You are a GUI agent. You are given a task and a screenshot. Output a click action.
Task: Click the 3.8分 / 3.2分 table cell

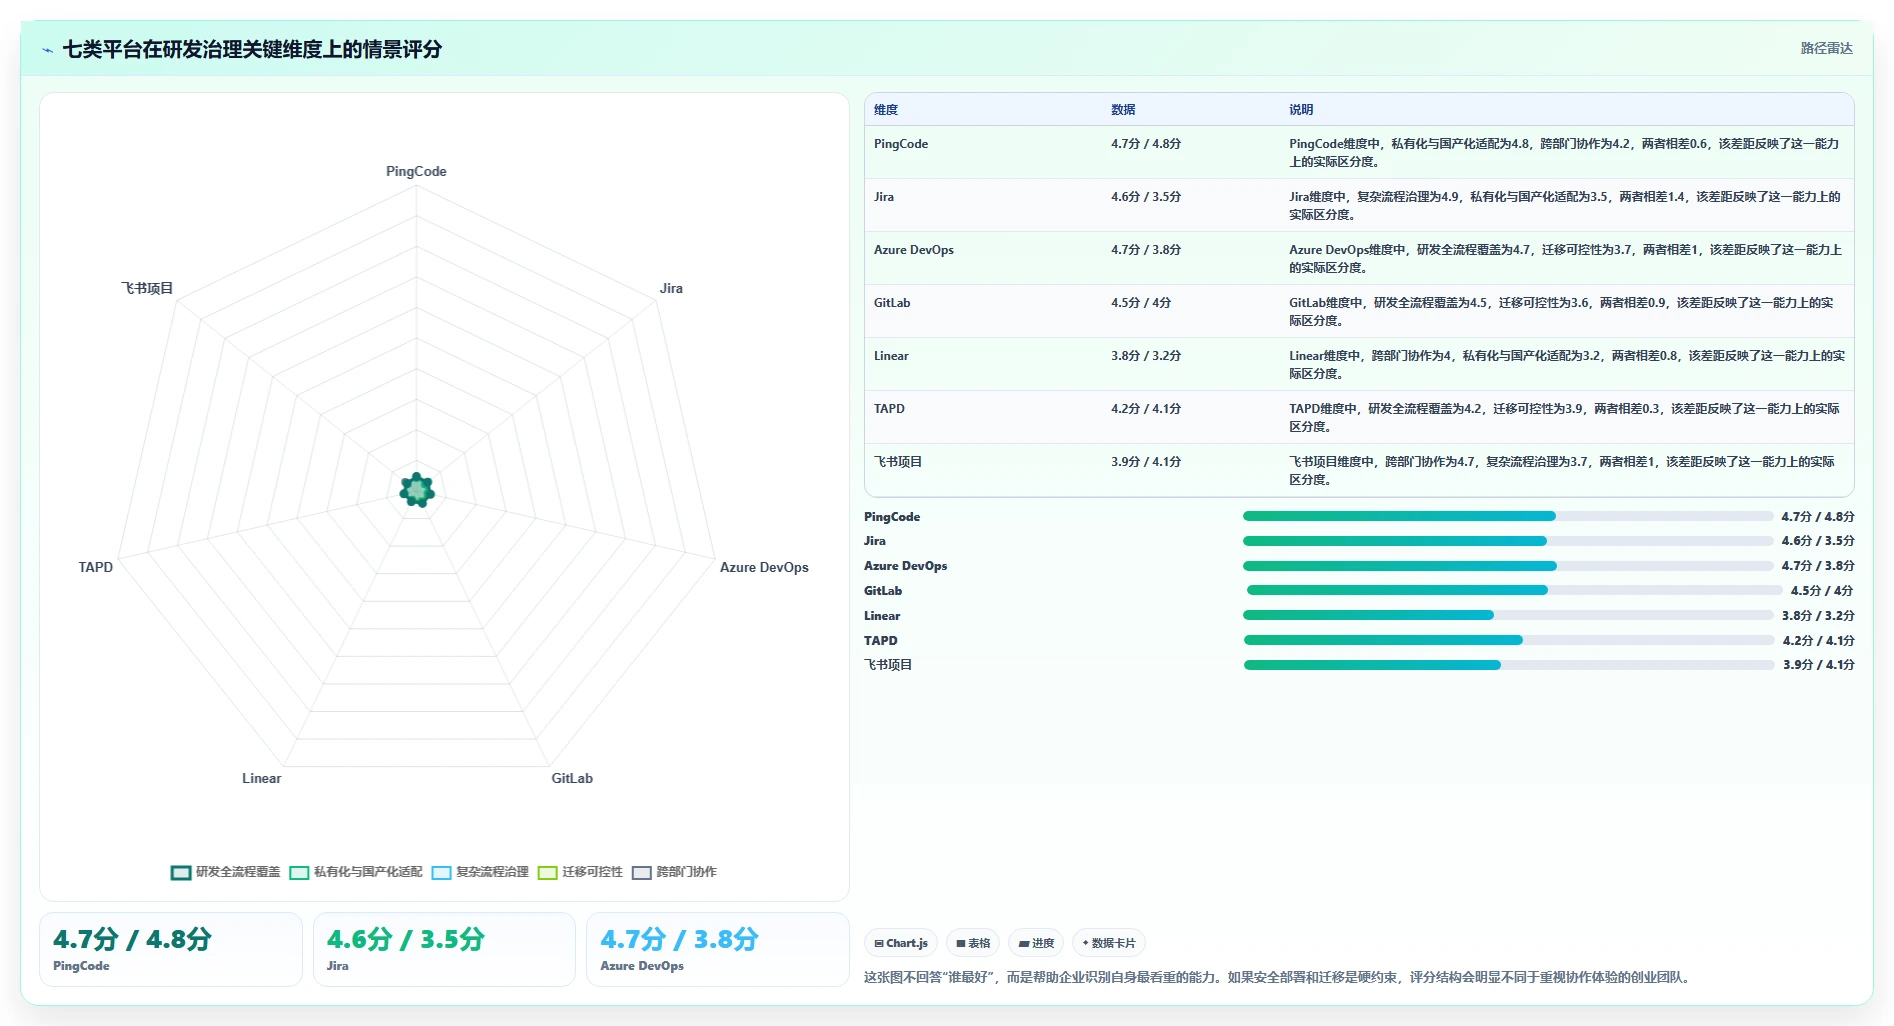(x=1146, y=356)
